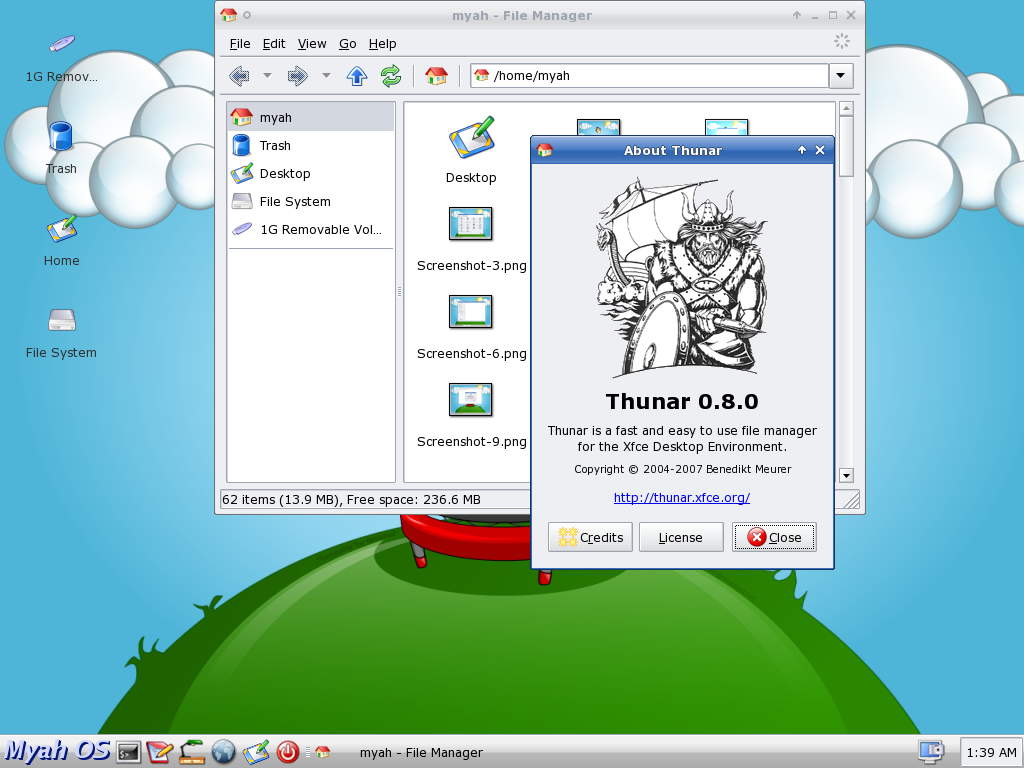Launch the terminal from the panel
This screenshot has width=1024, height=768.
(129, 752)
